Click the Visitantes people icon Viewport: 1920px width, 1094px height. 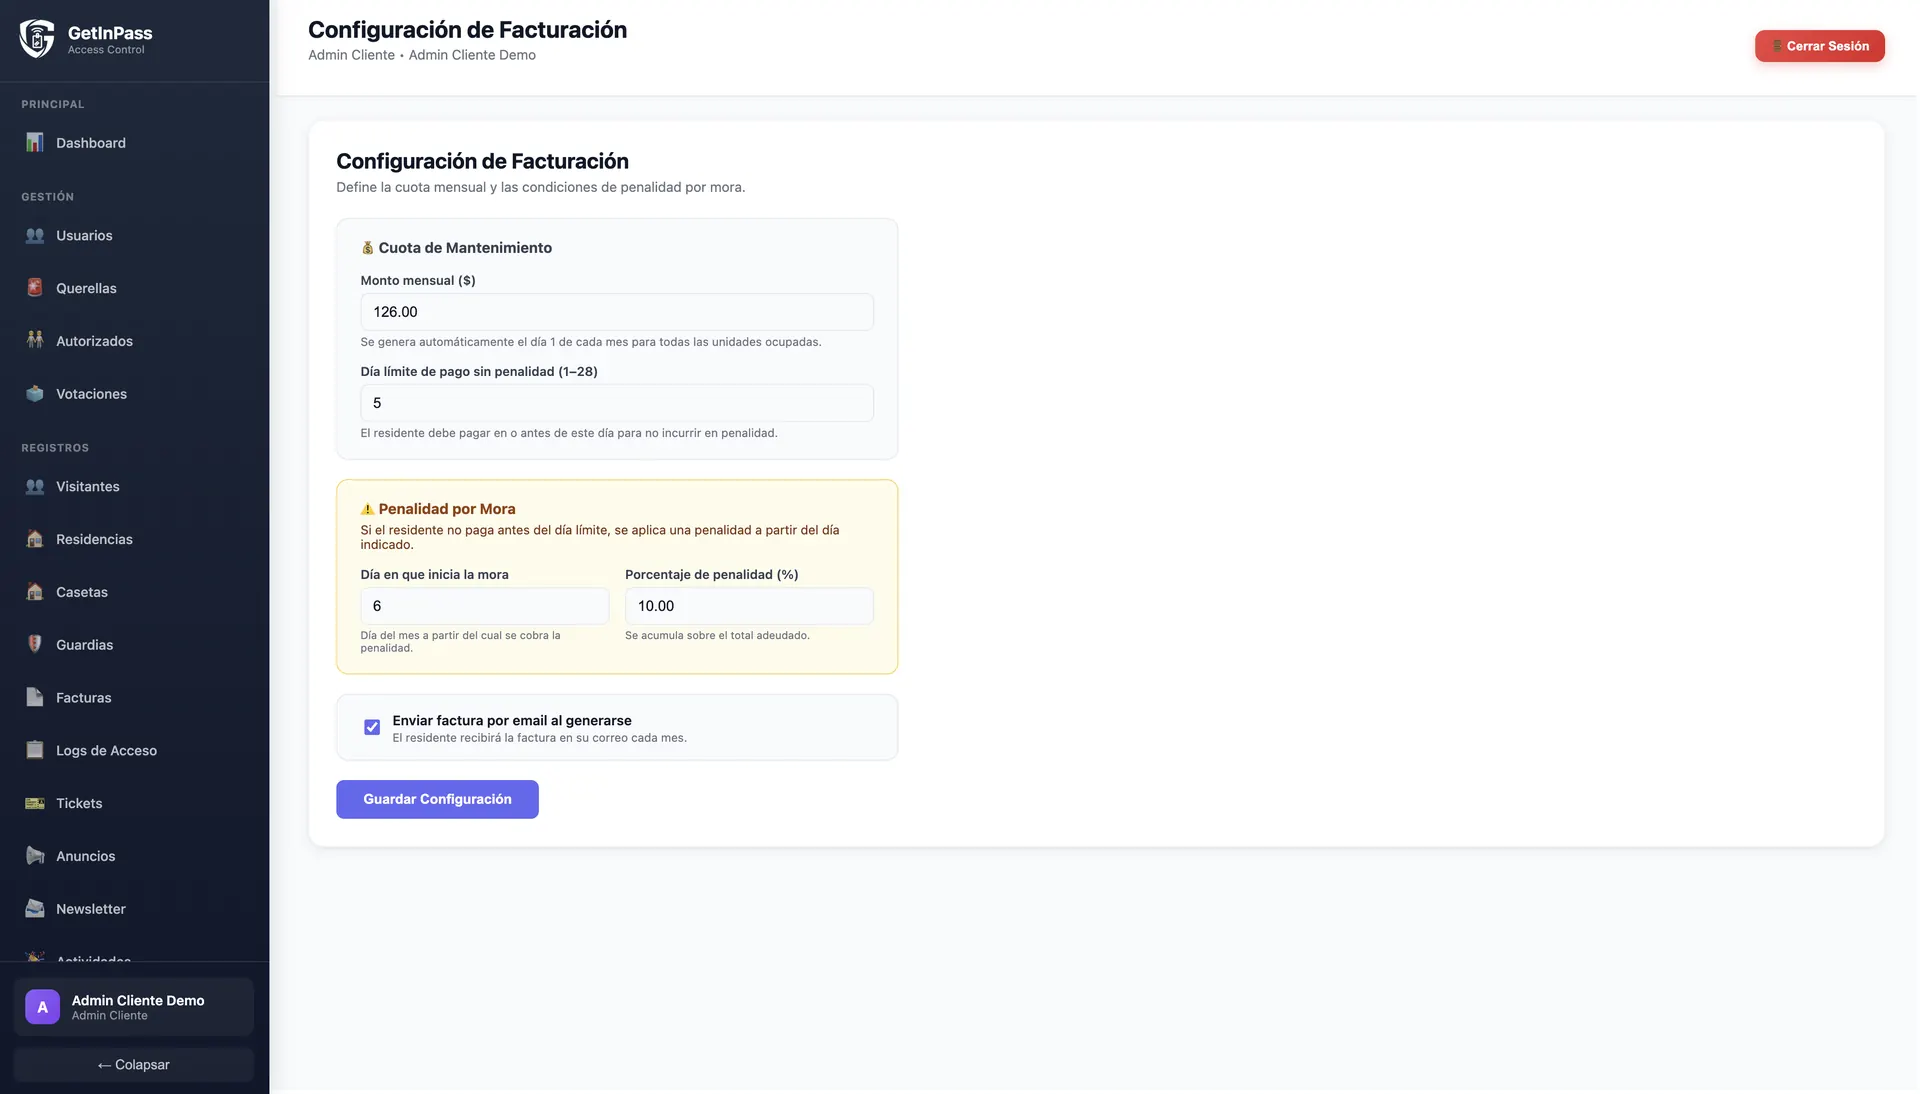pos(35,487)
